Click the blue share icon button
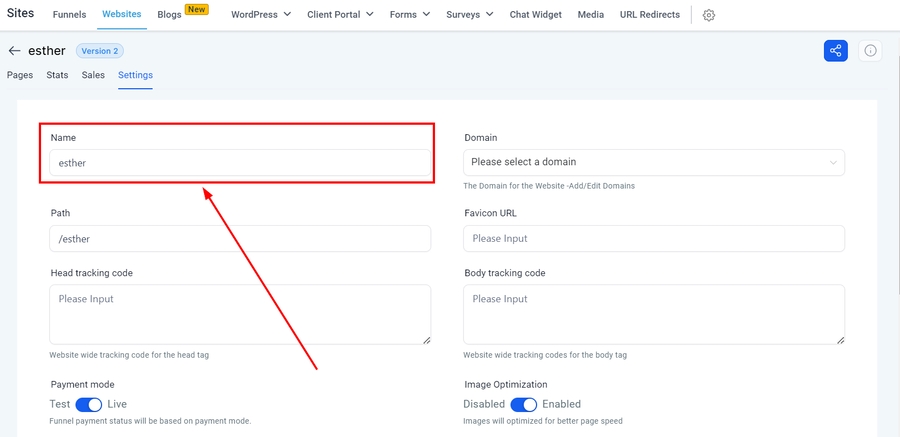 click(835, 51)
